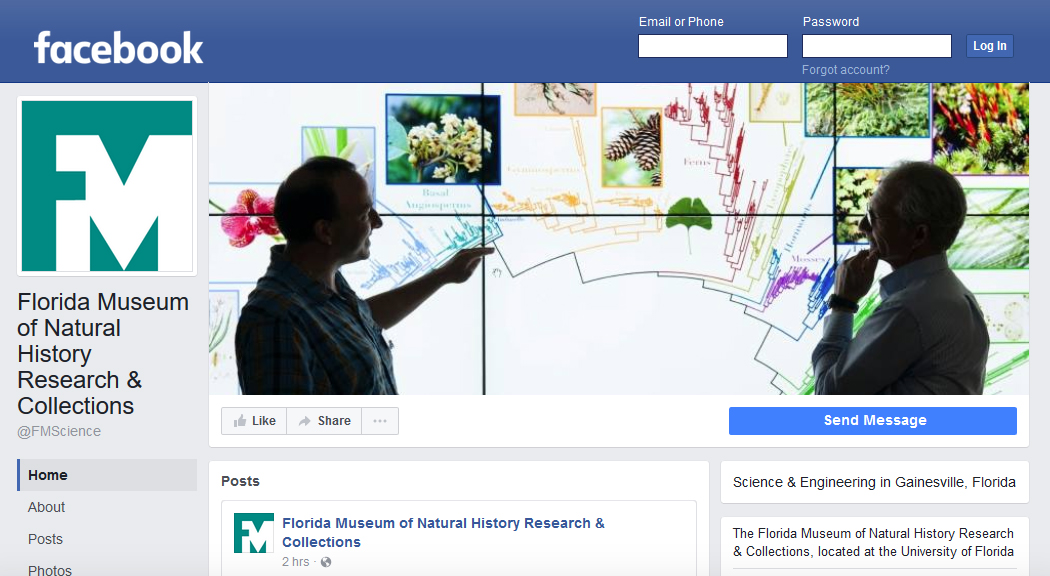Click the Like thumbs-up button
This screenshot has width=1050, height=576.
coord(254,421)
